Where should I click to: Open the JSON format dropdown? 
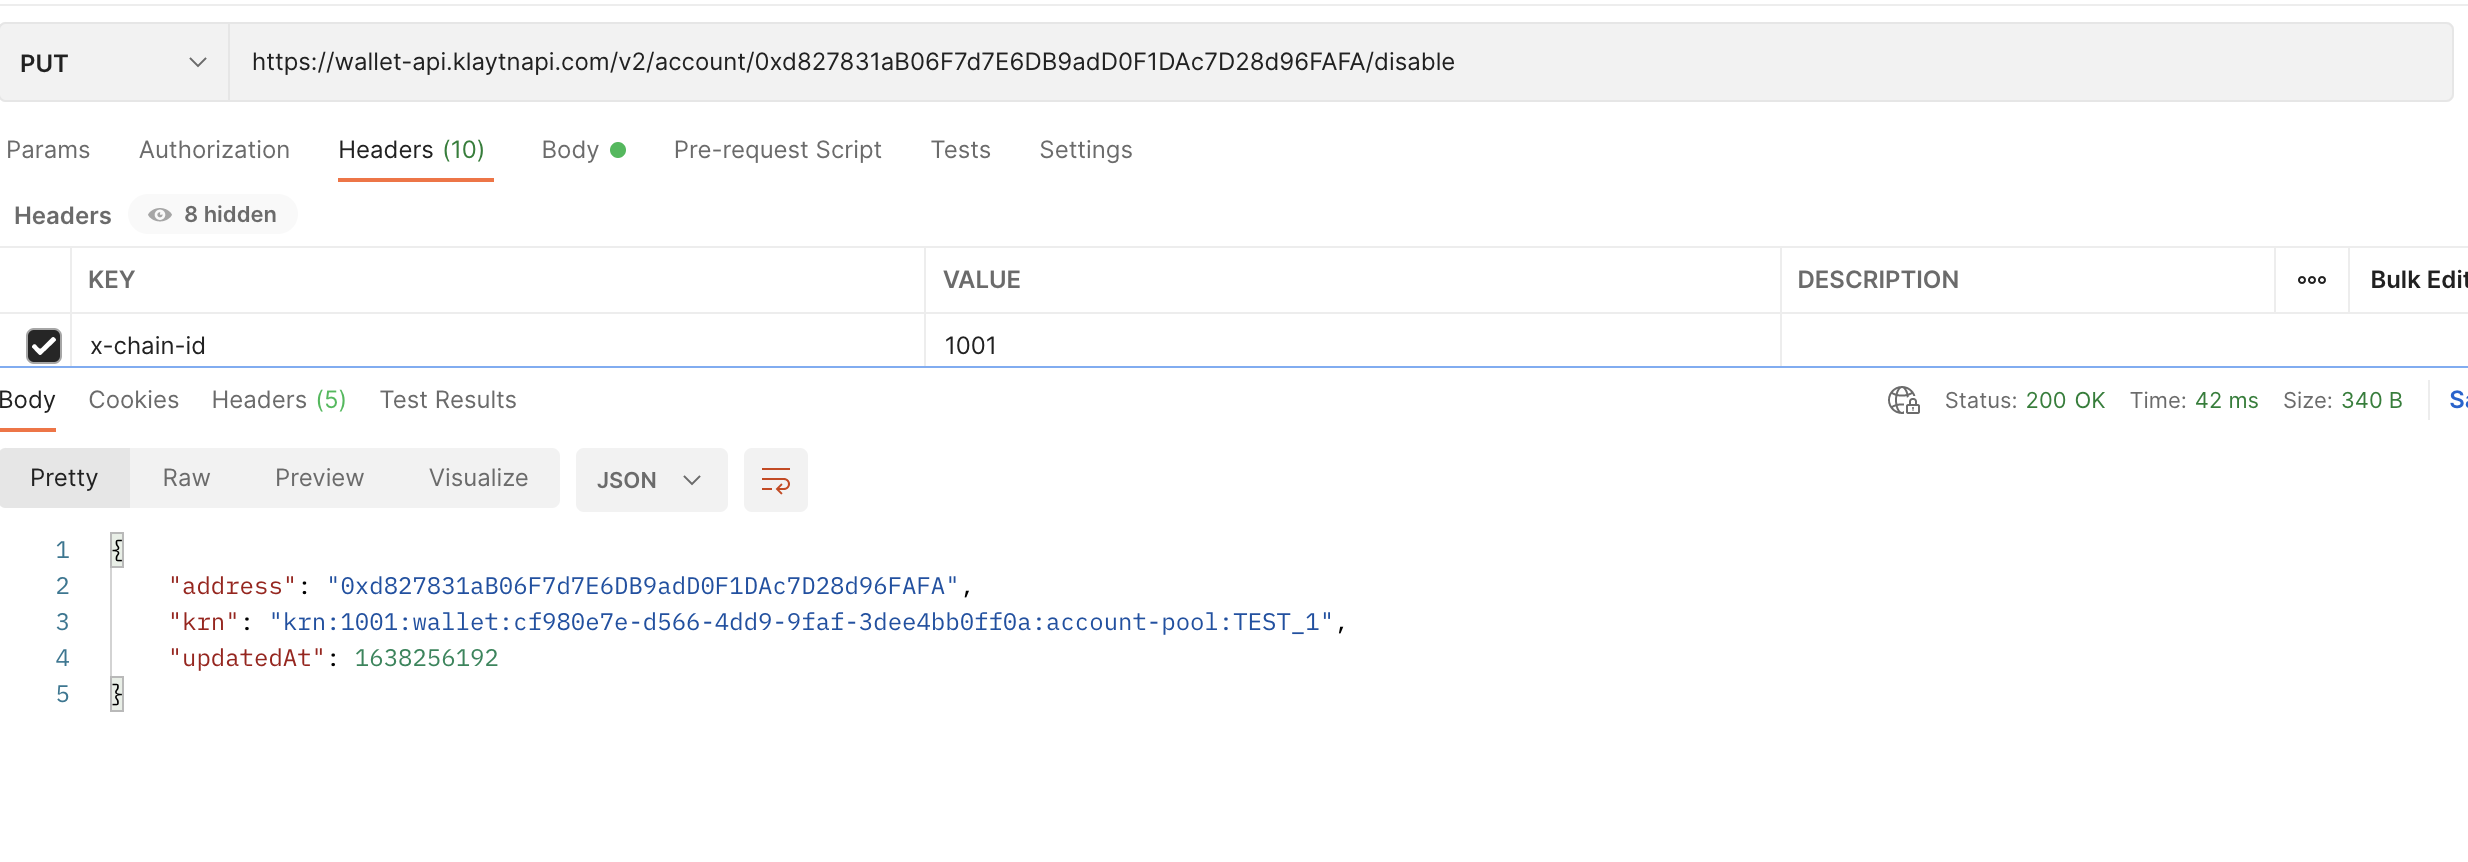tap(651, 480)
